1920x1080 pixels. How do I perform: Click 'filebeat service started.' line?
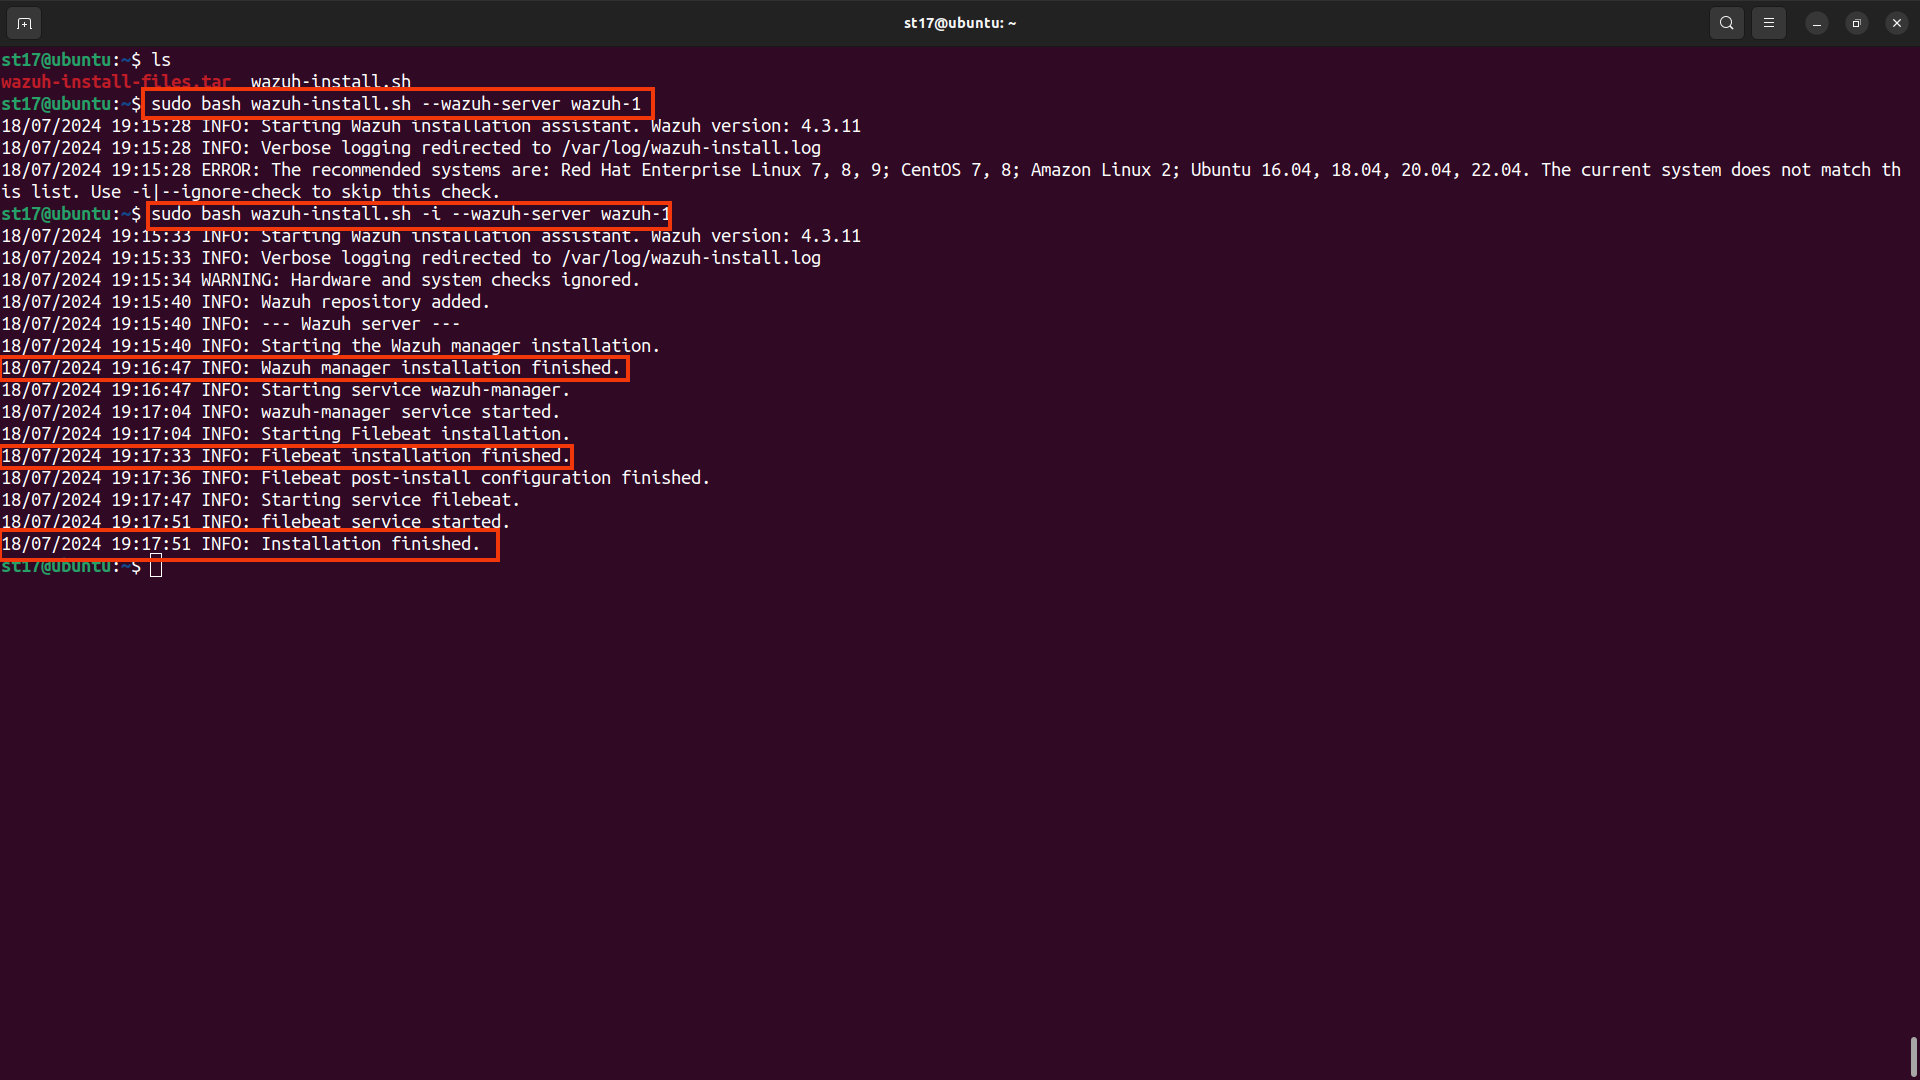pyautogui.click(x=256, y=522)
